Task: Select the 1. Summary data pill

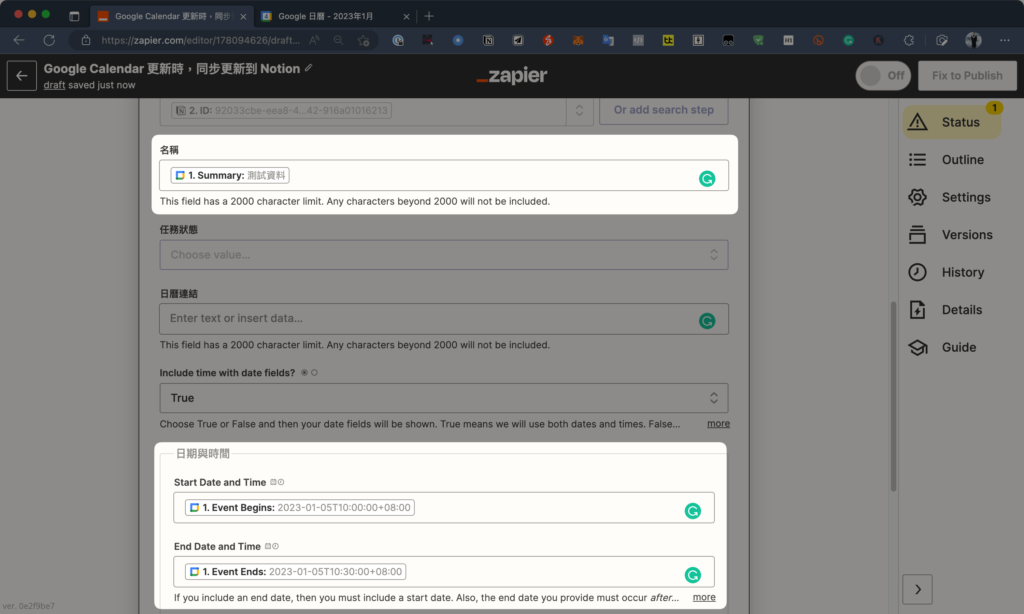Action: coord(230,175)
